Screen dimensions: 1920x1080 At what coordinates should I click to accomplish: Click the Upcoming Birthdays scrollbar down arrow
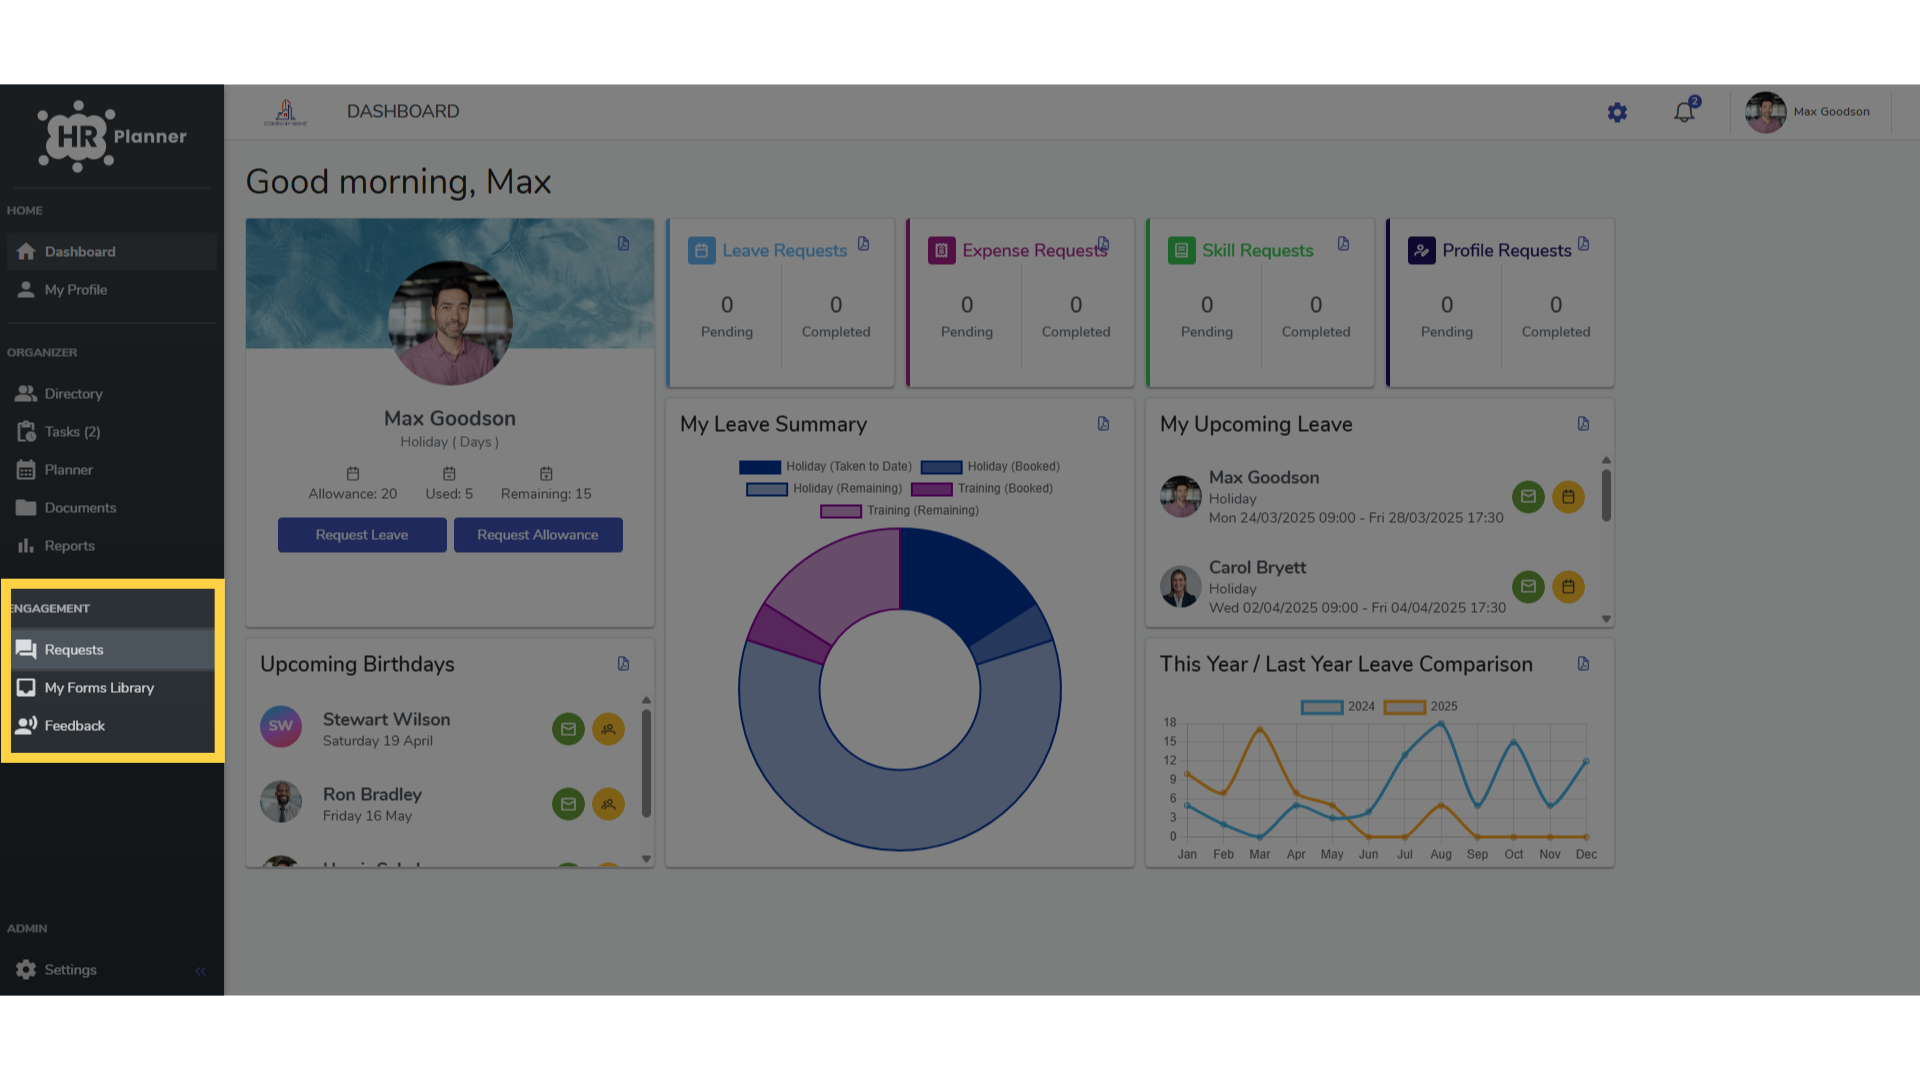click(646, 859)
